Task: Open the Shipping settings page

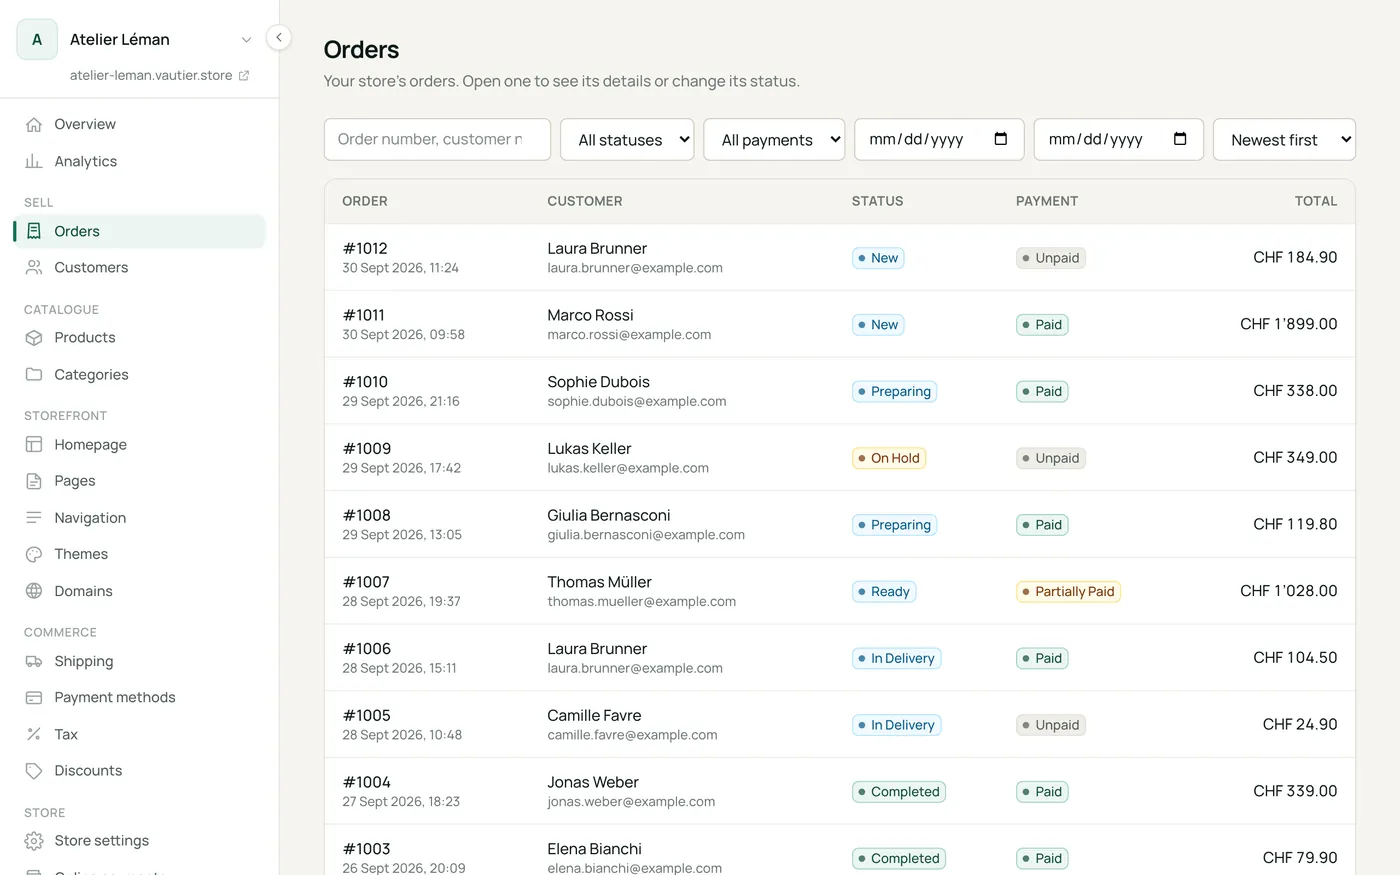Action: [x=139, y=661]
